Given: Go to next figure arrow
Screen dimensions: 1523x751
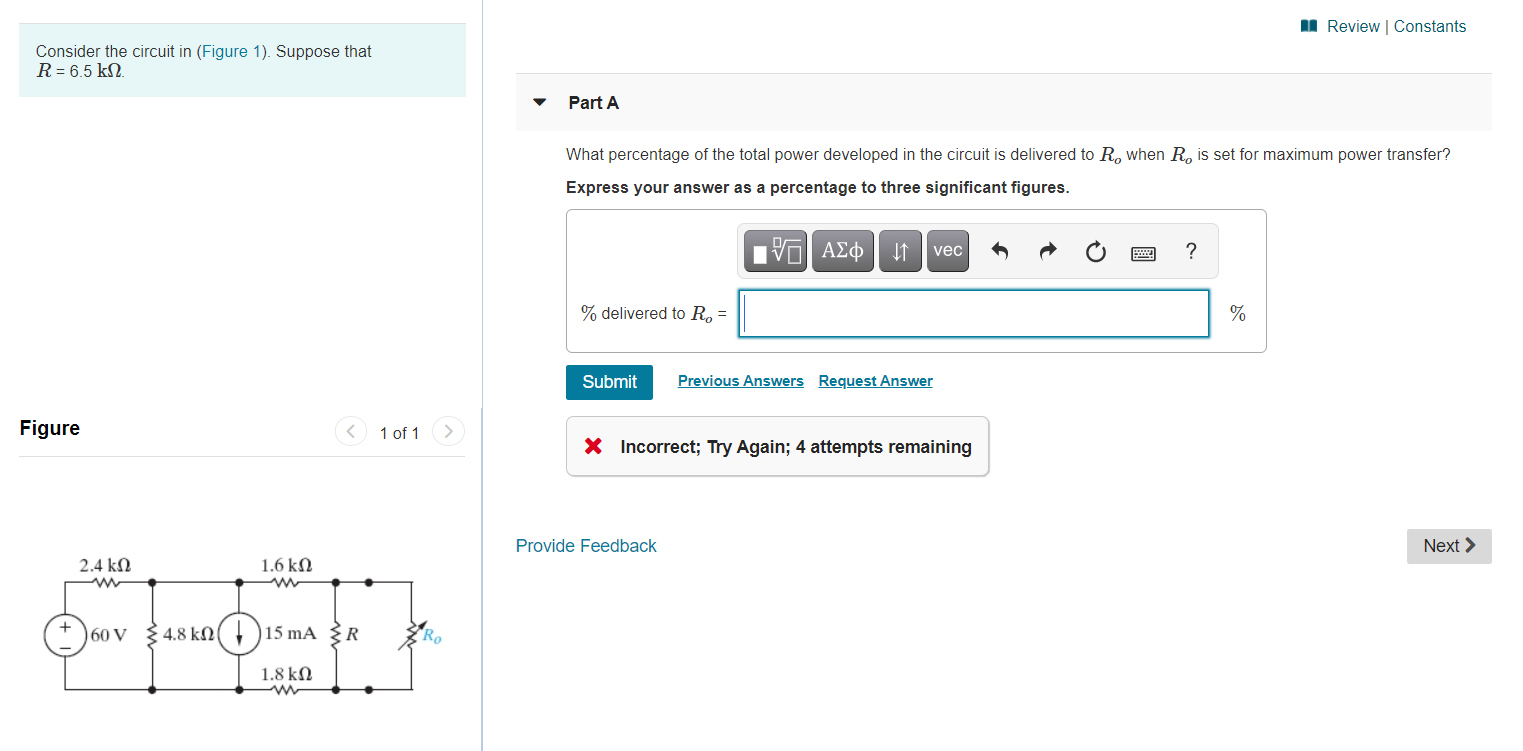Looking at the screenshot, I should 449,432.
